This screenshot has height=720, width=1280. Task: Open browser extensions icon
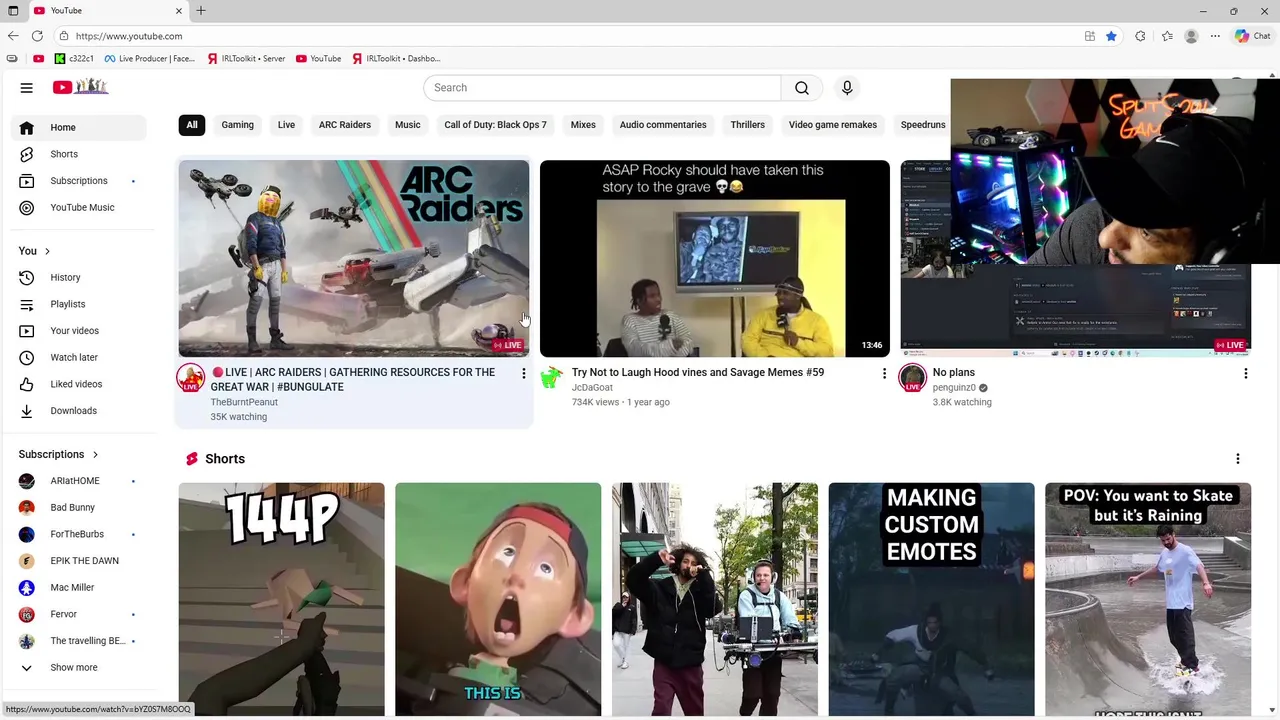click(x=1140, y=36)
